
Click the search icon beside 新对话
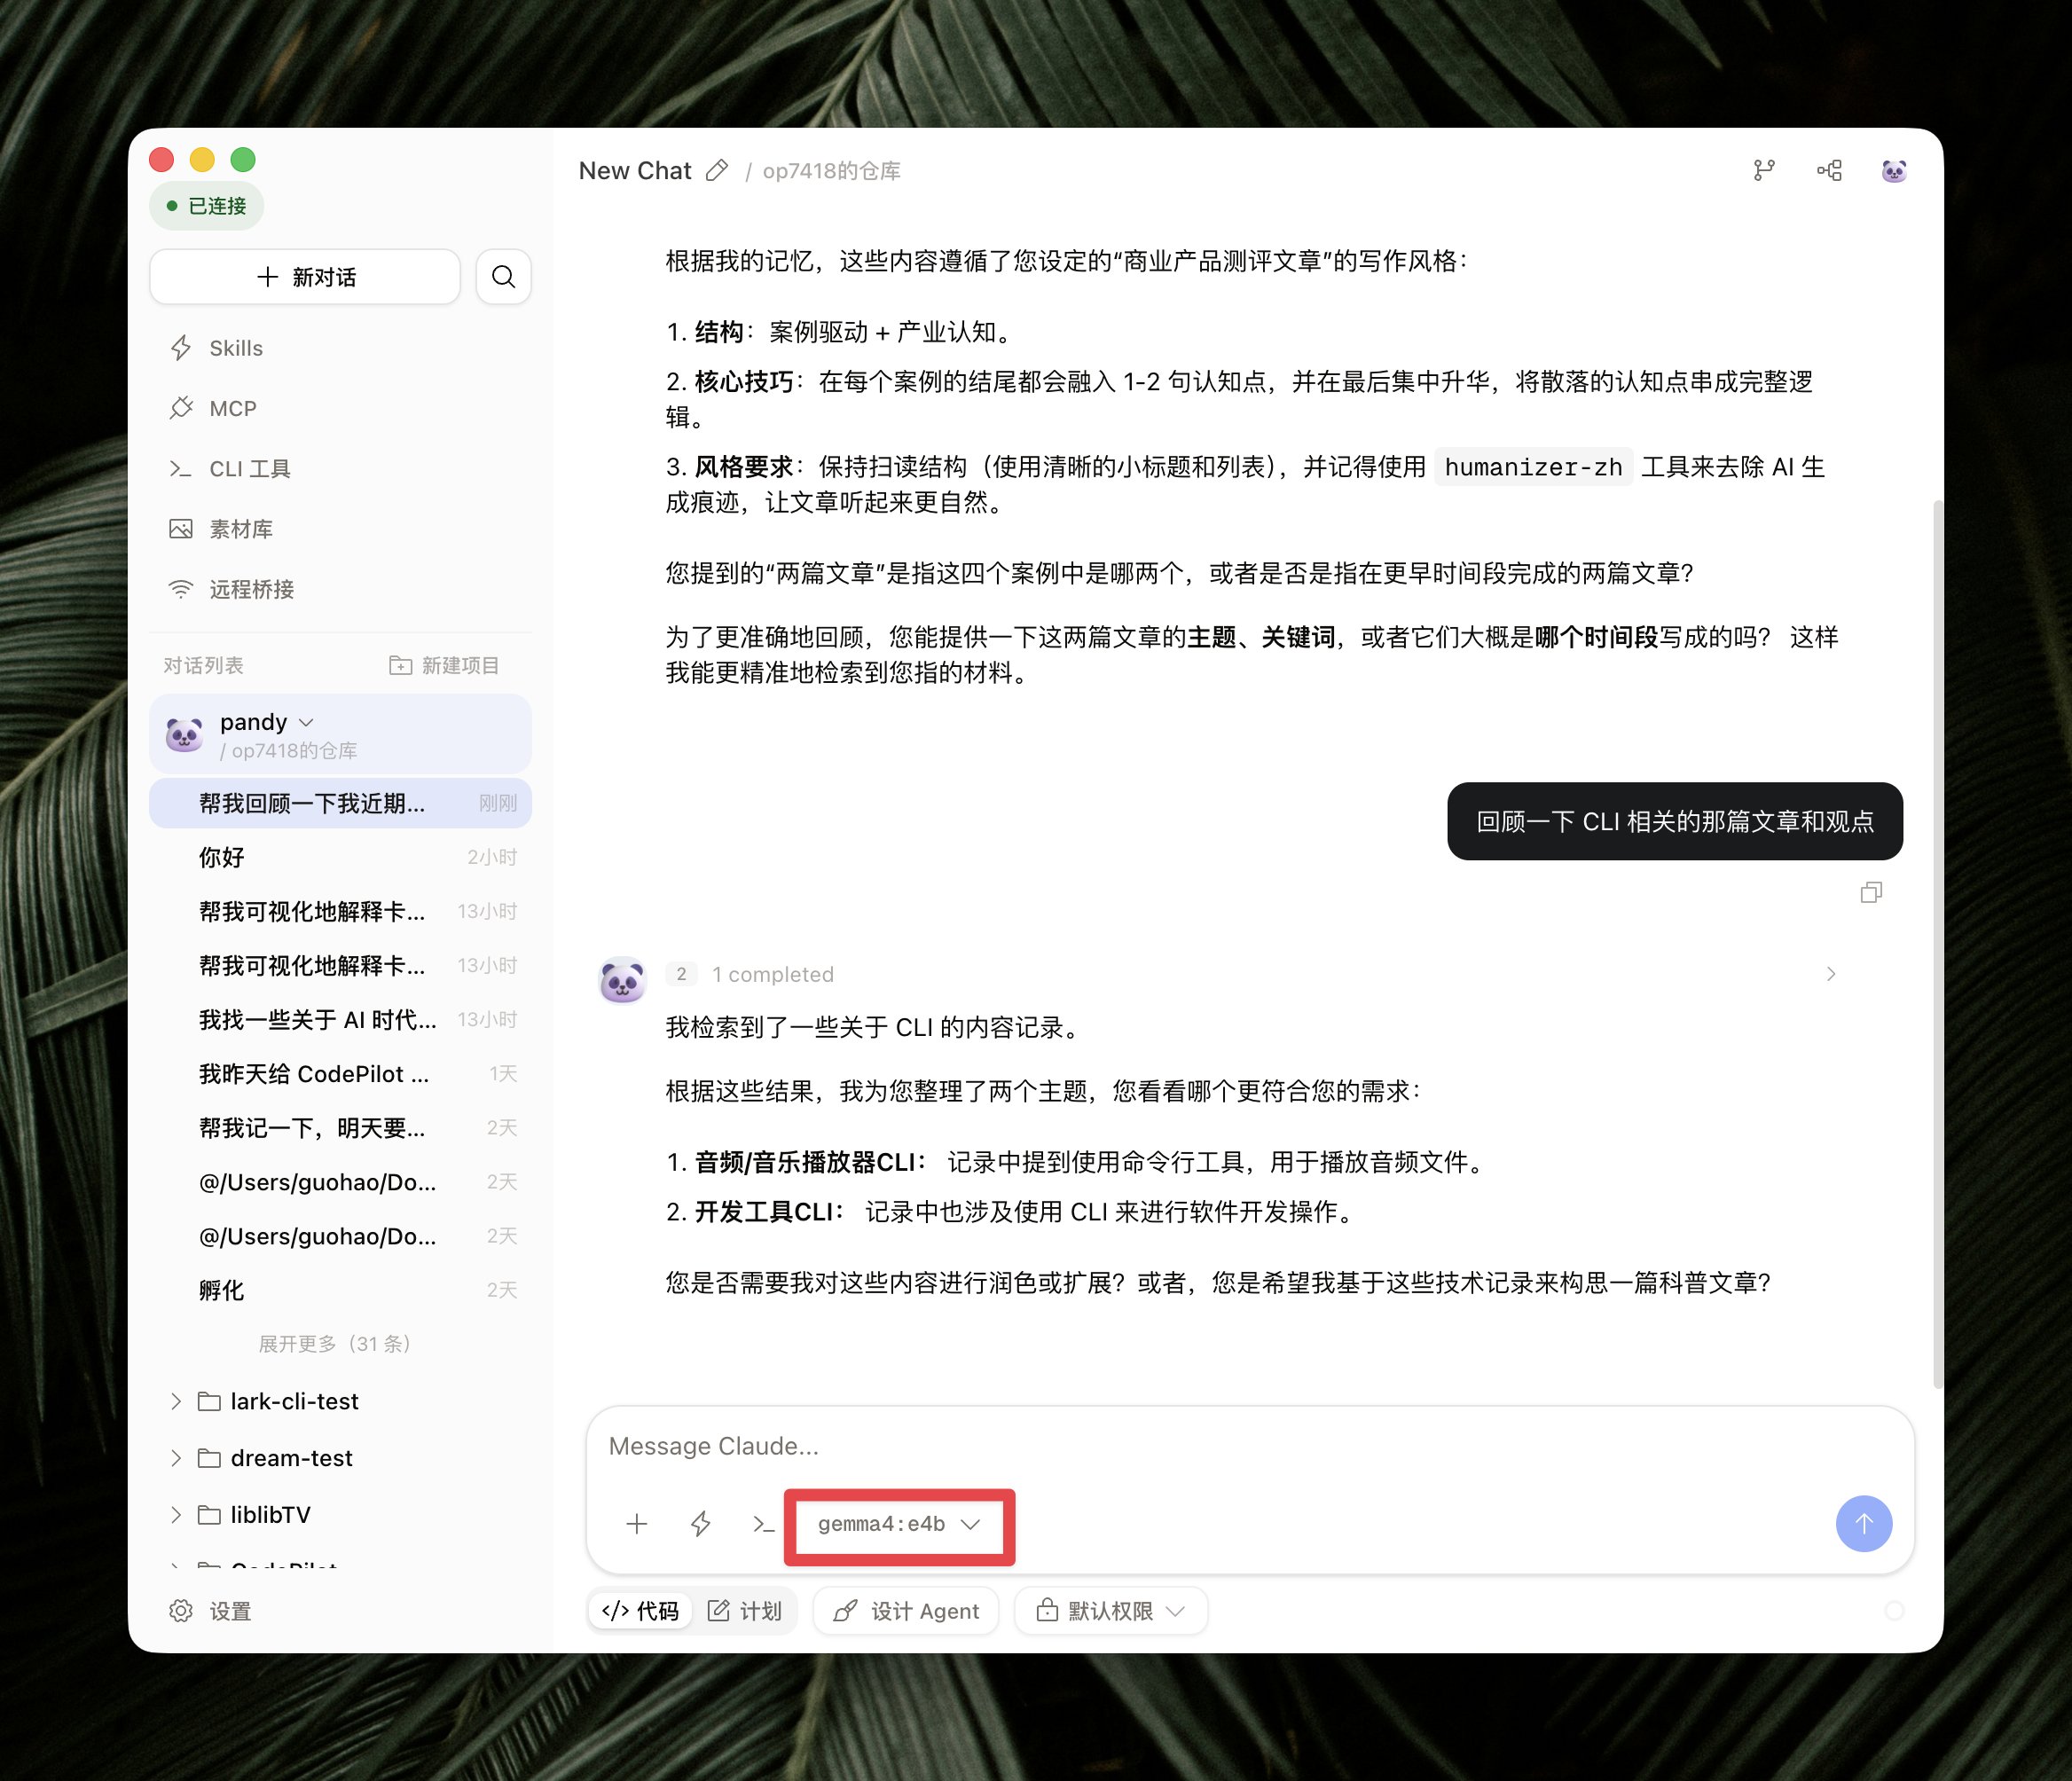(x=503, y=276)
